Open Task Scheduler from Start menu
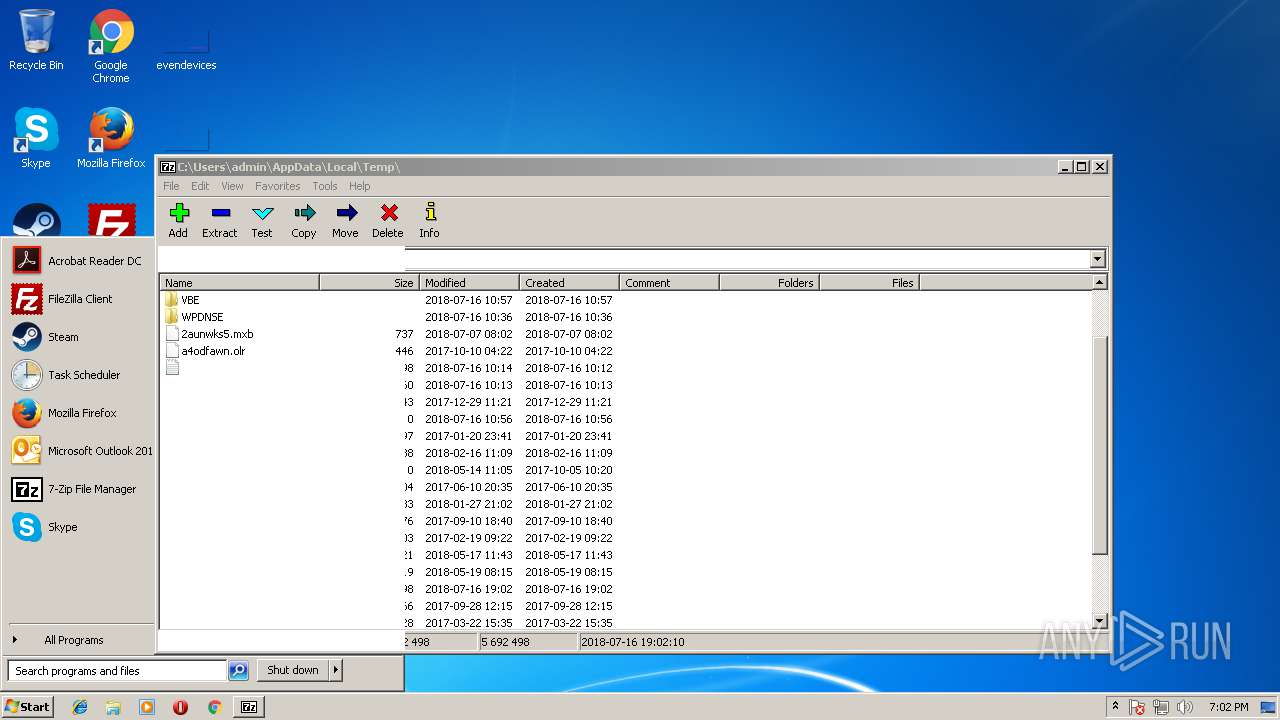The height and width of the screenshot is (720, 1280). point(80,375)
